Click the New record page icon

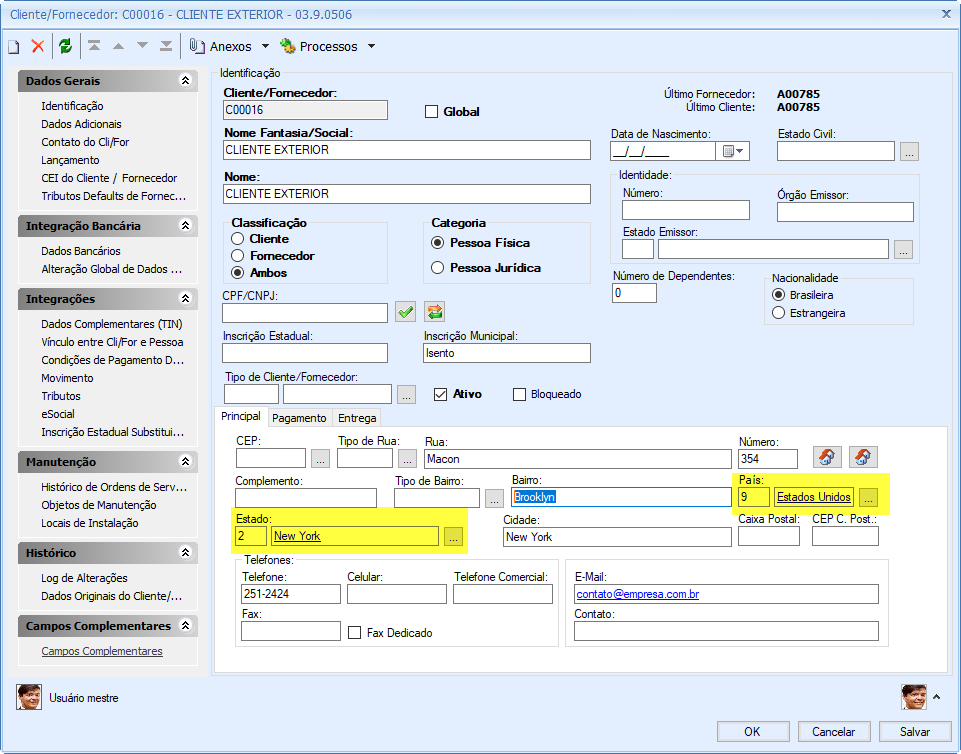[x=13, y=47]
